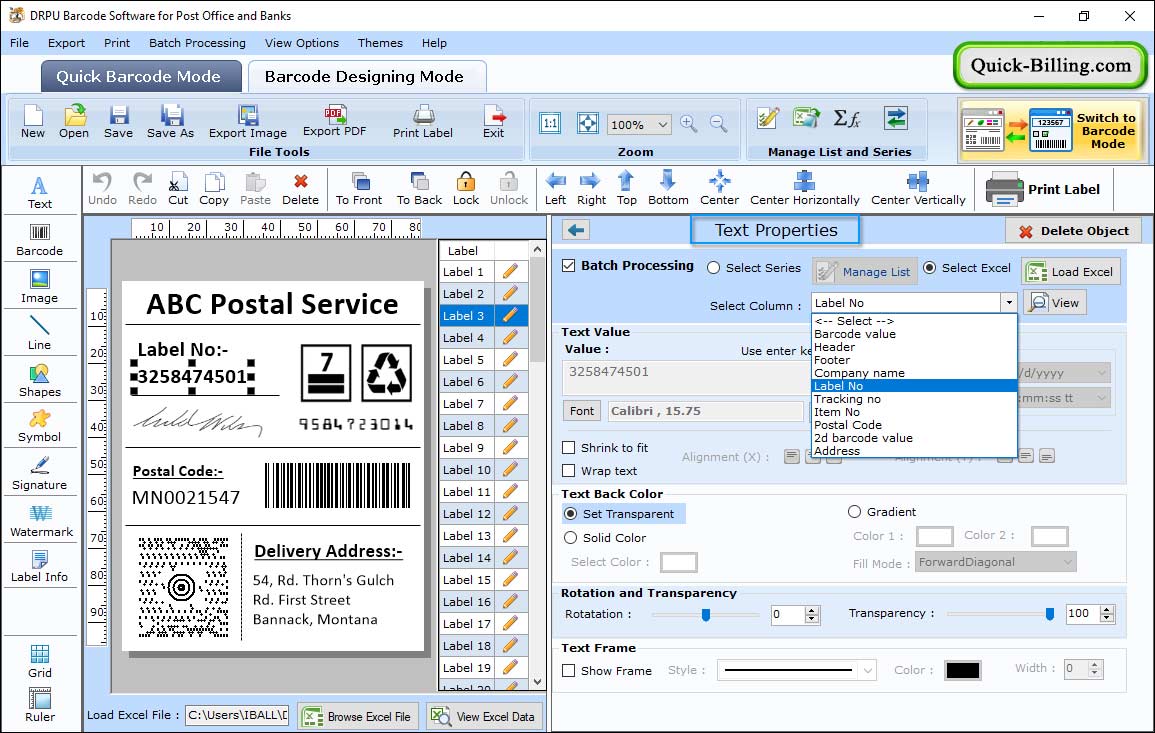The image size is (1155, 733).
Task: Create a New label file
Action: pyautogui.click(x=33, y=122)
